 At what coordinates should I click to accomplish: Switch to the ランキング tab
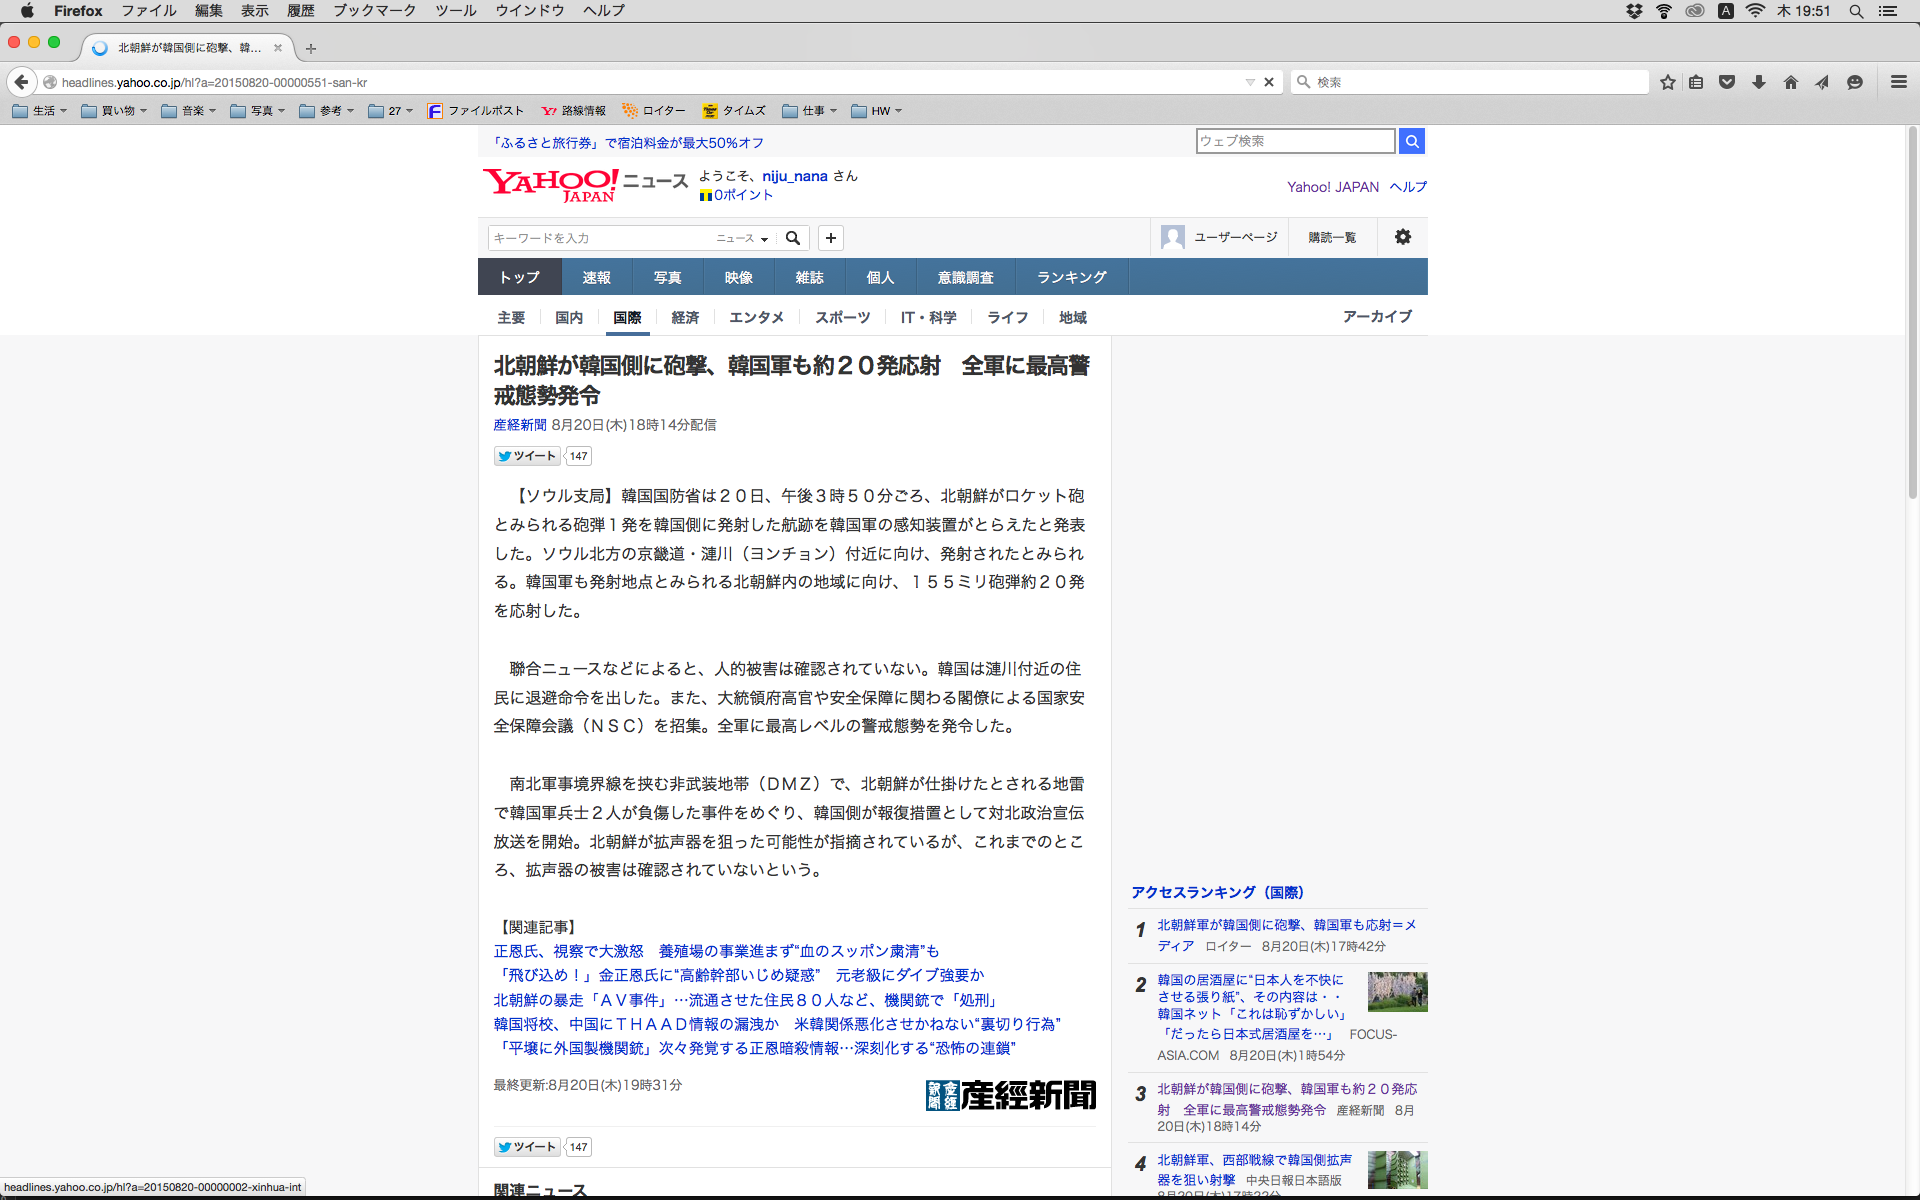point(1071,277)
